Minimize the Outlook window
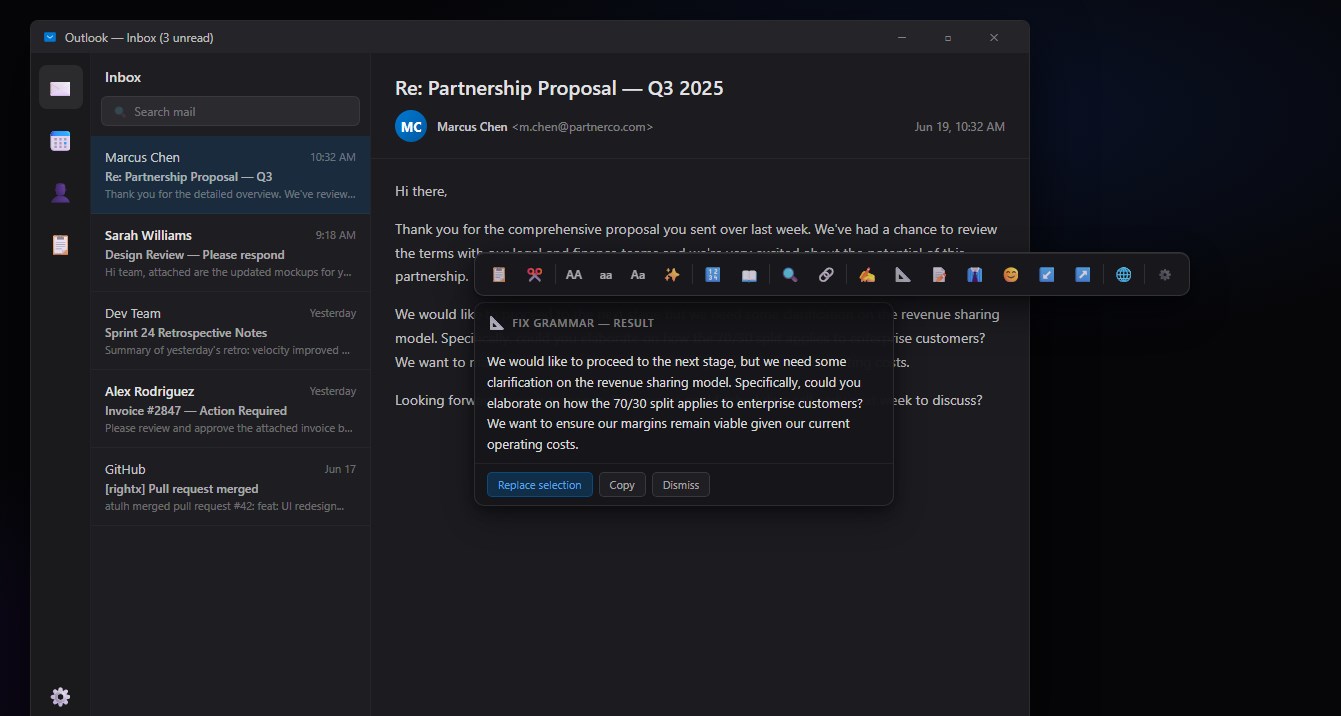This screenshot has height=716, width=1341. [902, 38]
